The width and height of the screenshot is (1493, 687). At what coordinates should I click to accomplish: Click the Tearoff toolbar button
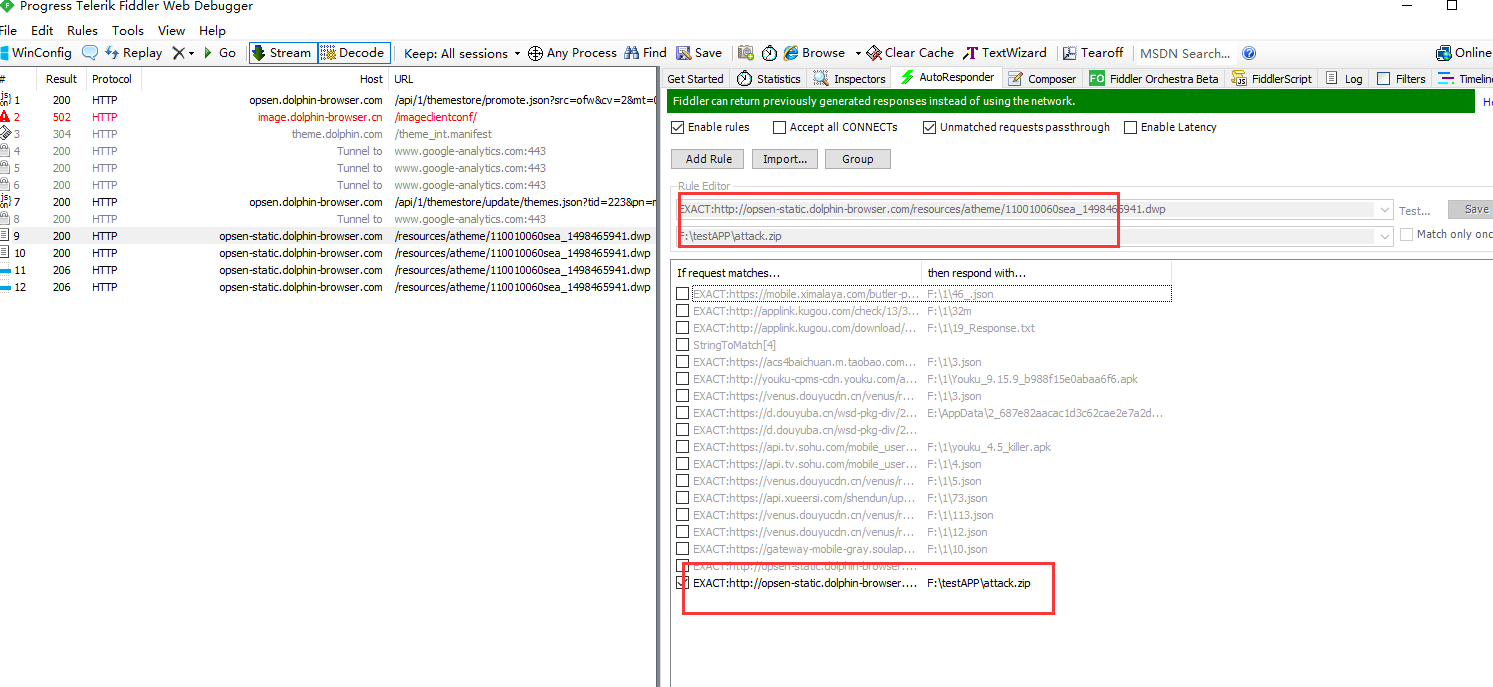(1093, 53)
